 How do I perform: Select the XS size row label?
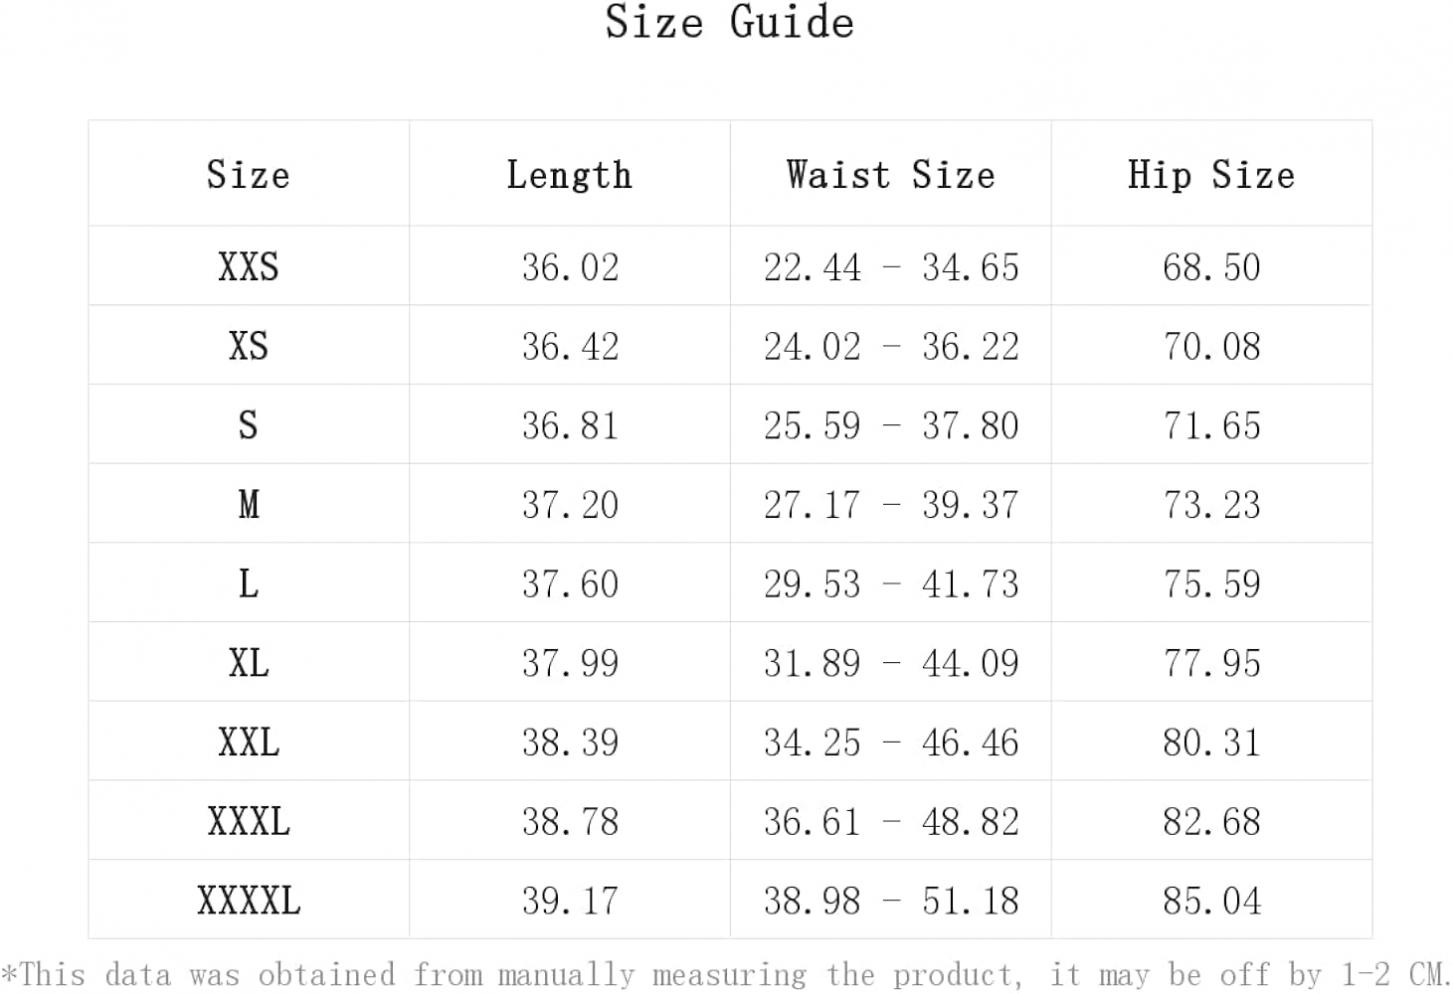coord(248,346)
